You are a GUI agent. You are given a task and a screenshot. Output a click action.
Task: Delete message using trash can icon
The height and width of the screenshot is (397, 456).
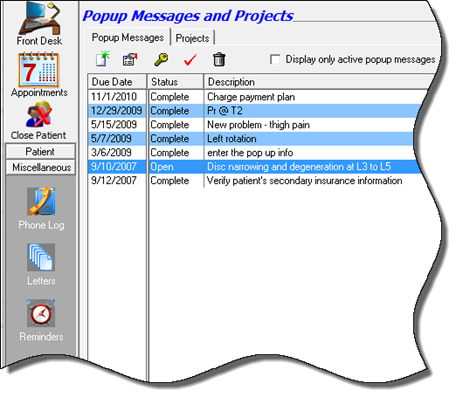[x=219, y=60]
